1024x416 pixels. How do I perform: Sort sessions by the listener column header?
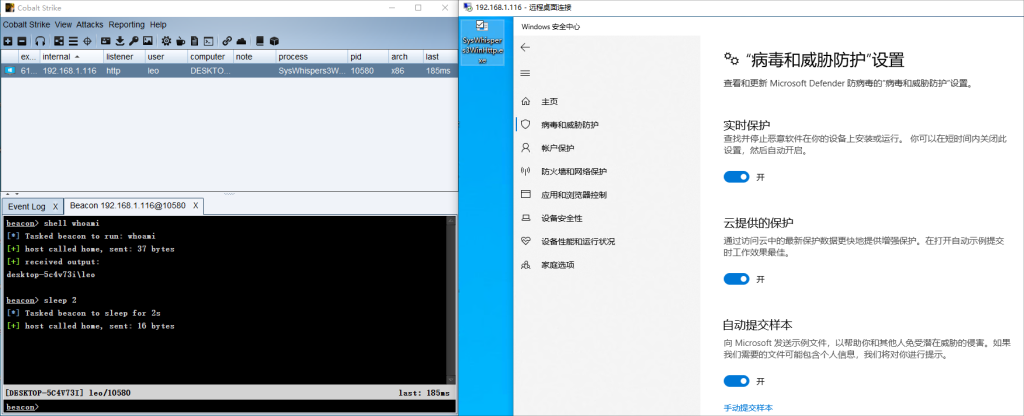124,57
